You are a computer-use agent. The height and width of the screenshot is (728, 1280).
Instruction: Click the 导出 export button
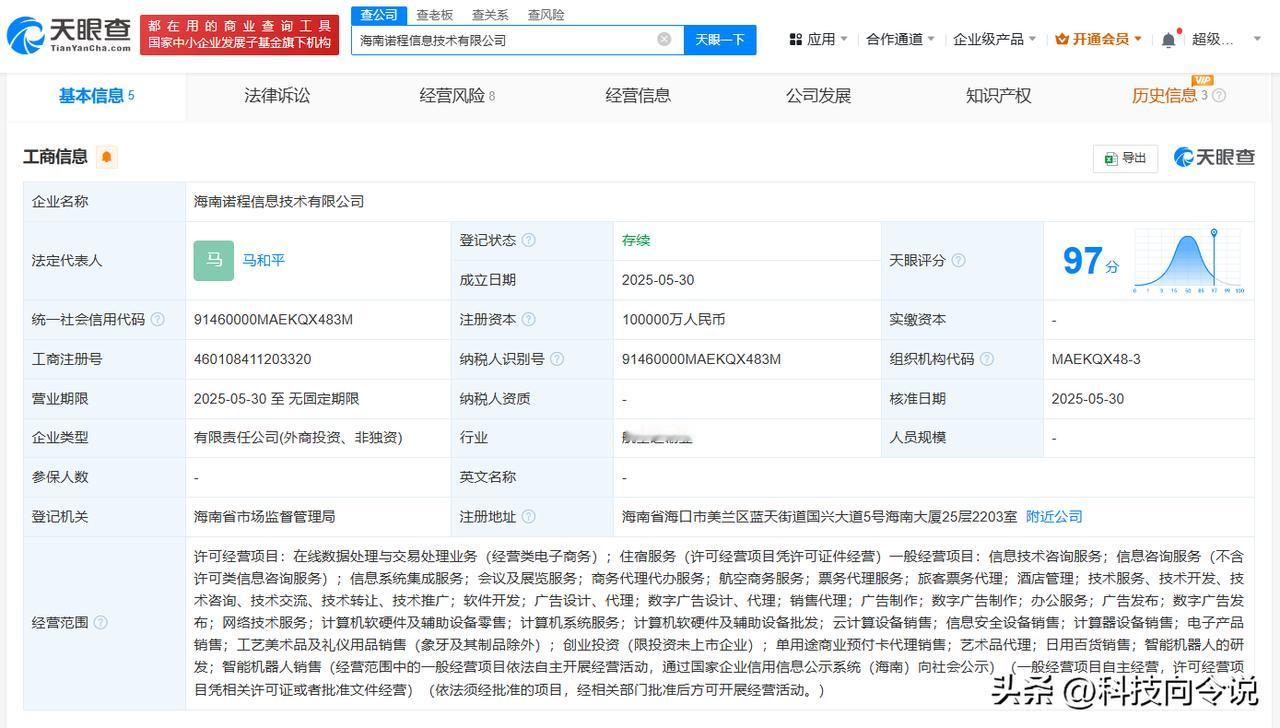pos(1125,158)
